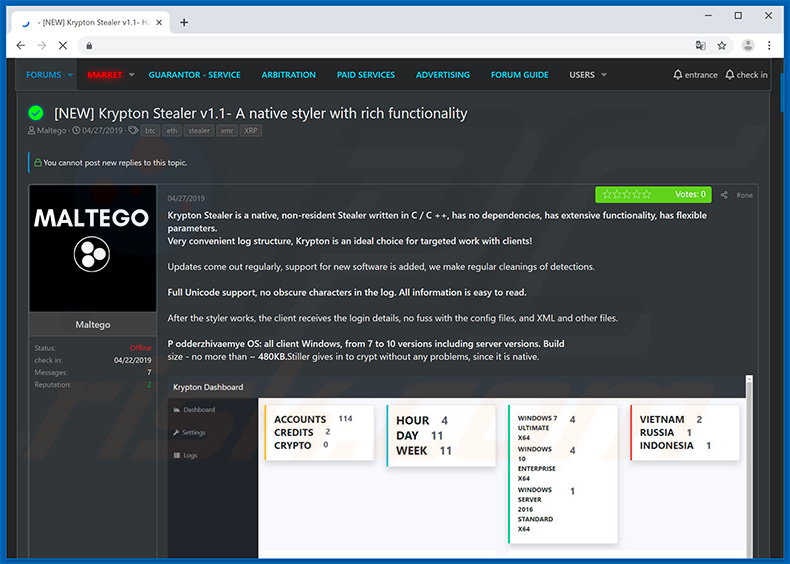Click the lock icon in the notice
This screenshot has height=564, width=790.
(38, 163)
